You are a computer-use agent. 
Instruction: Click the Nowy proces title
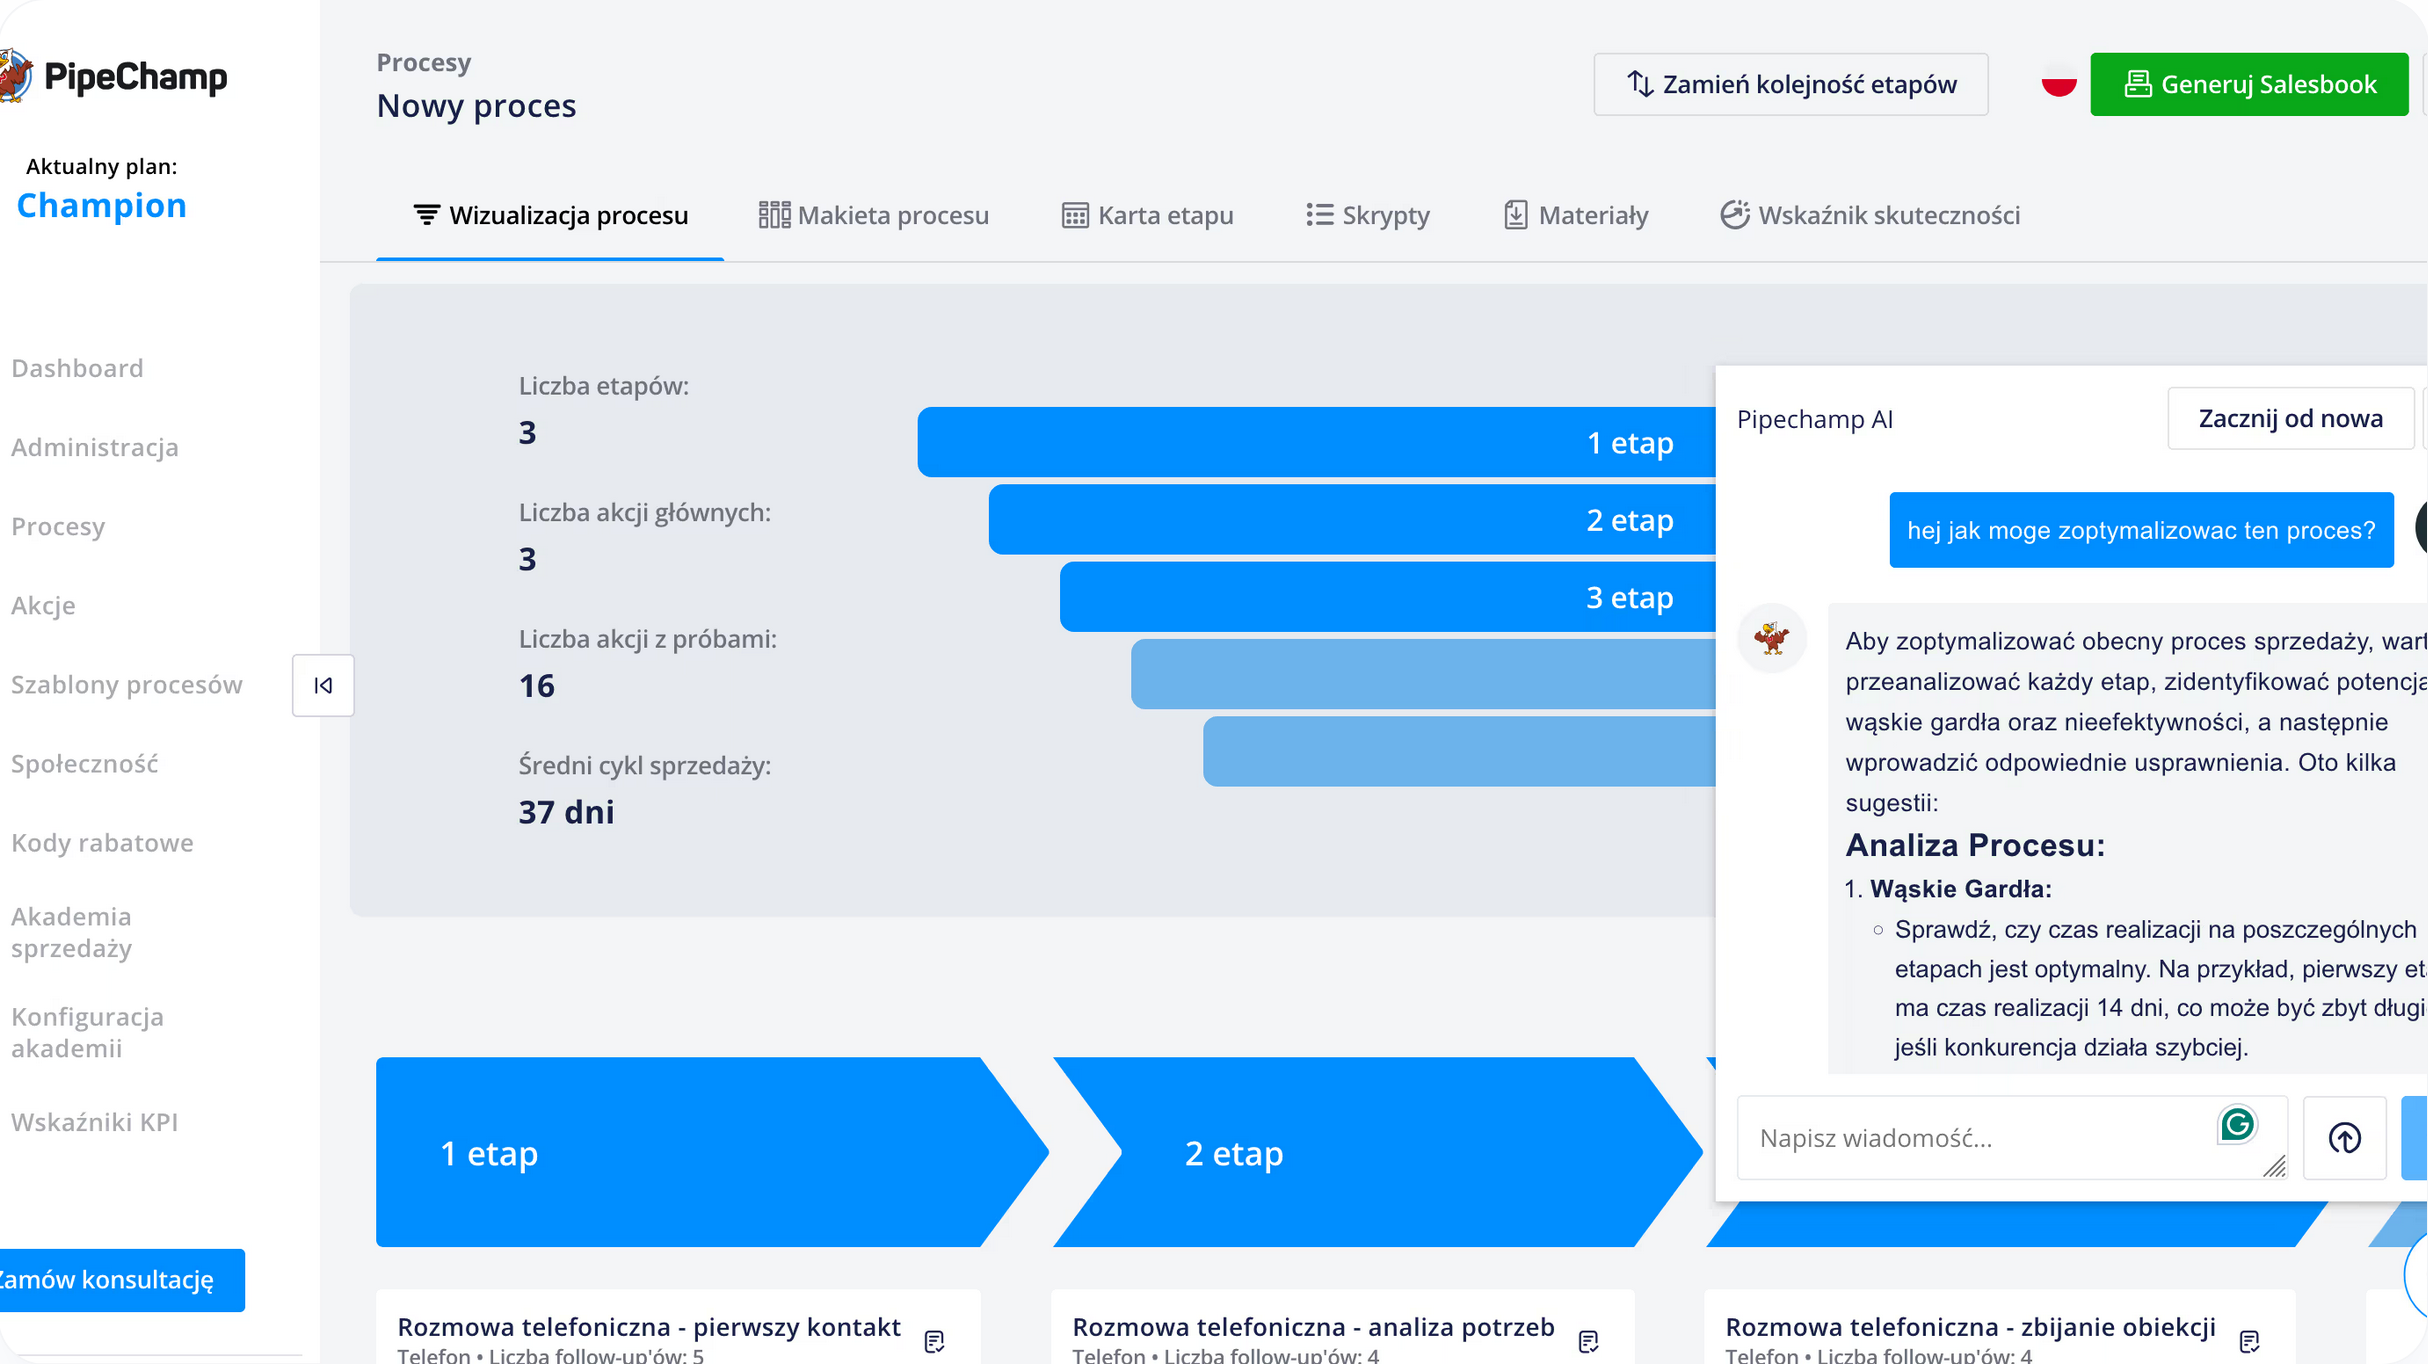476,106
